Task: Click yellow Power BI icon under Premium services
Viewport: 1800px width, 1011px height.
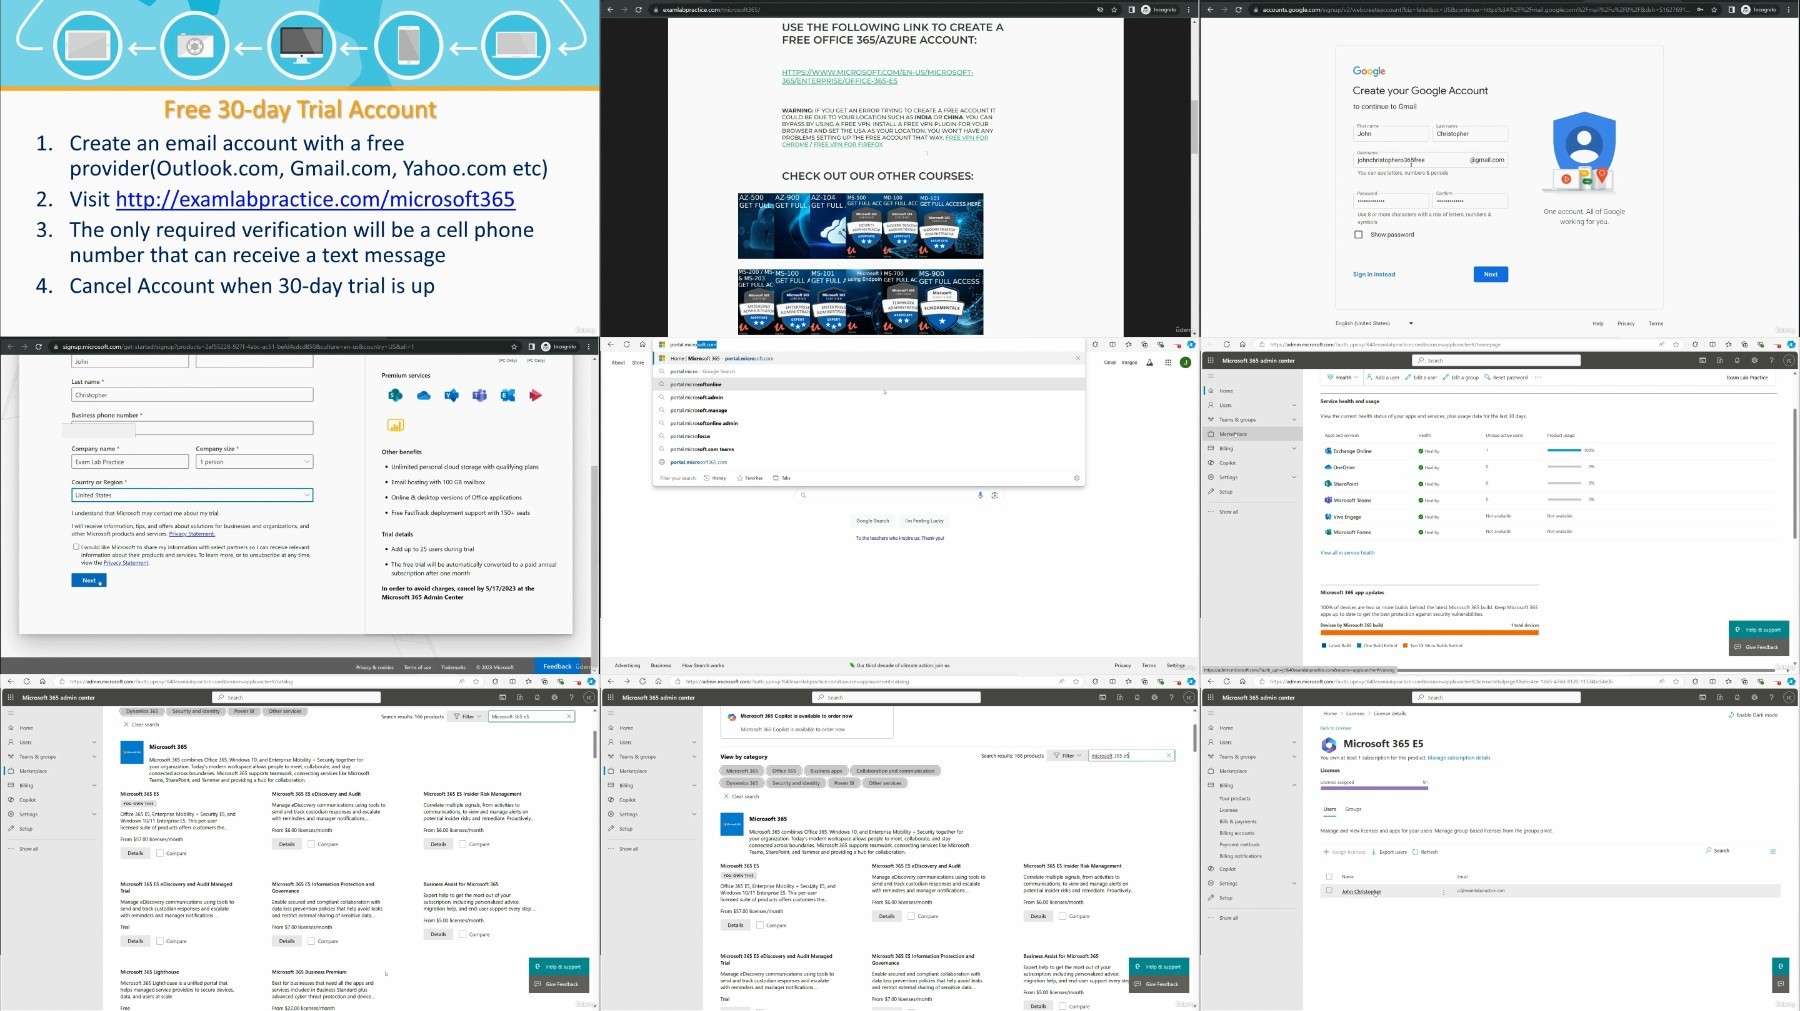Action: pyautogui.click(x=395, y=425)
